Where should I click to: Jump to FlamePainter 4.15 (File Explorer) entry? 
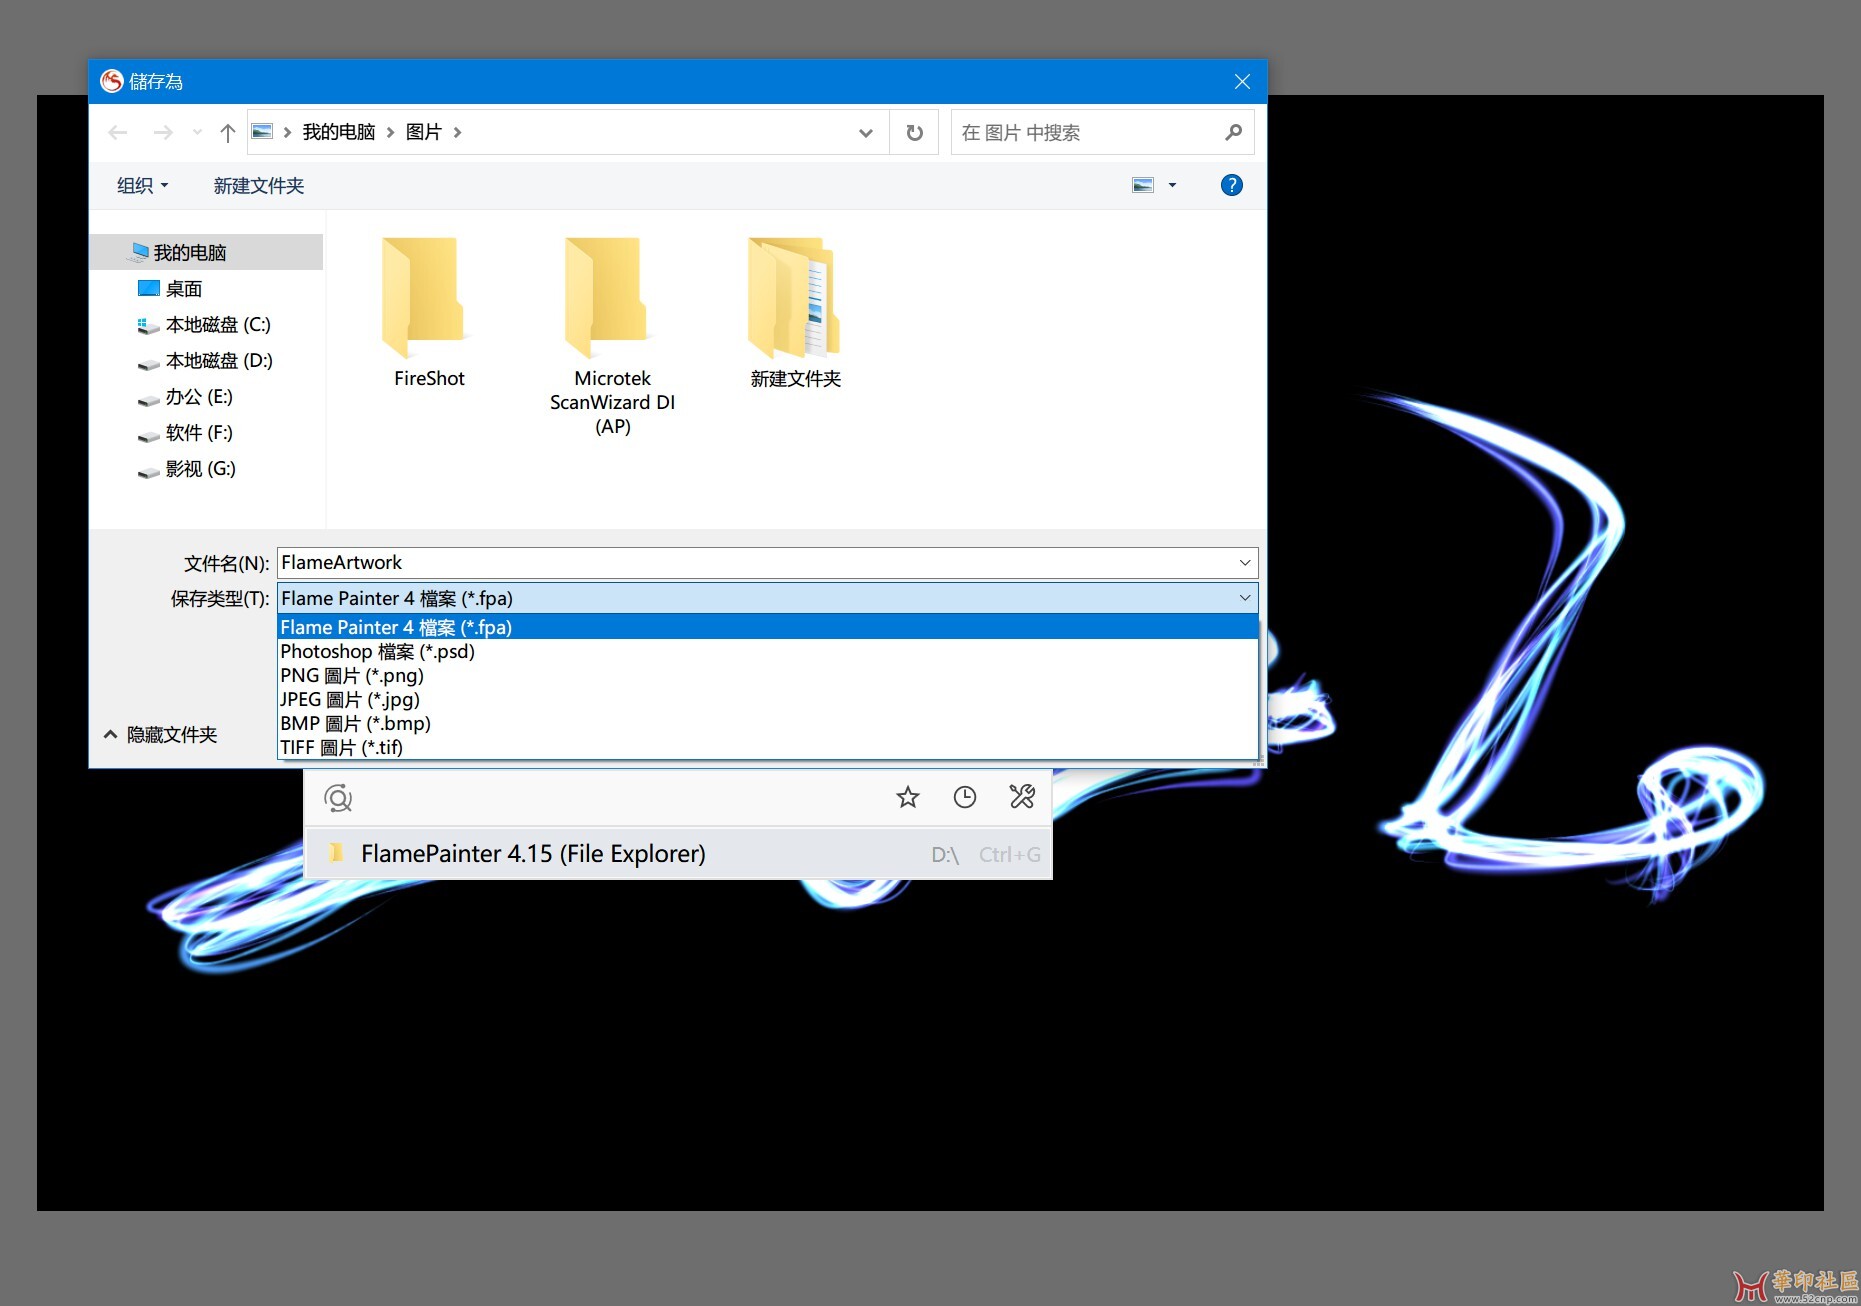(x=678, y=854)
